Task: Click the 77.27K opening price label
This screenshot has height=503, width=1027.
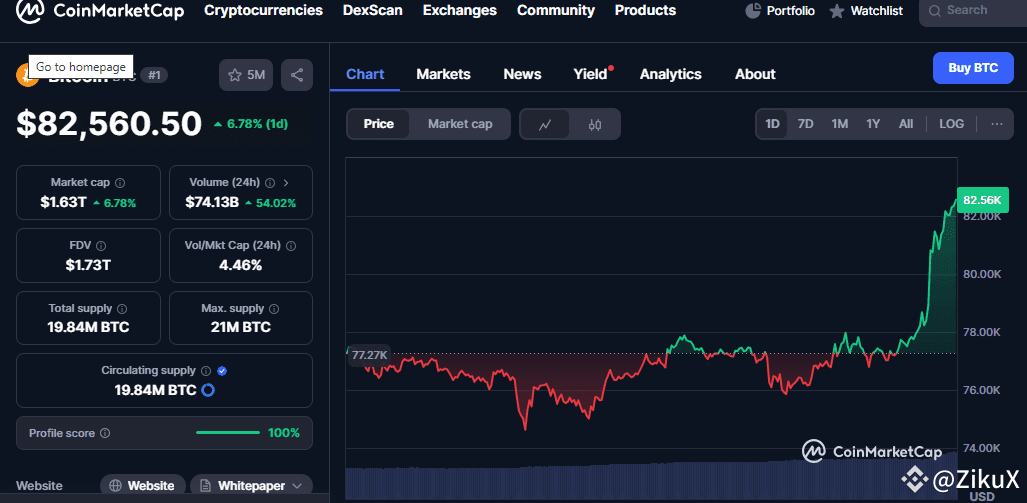Action: tap(369, 355)
